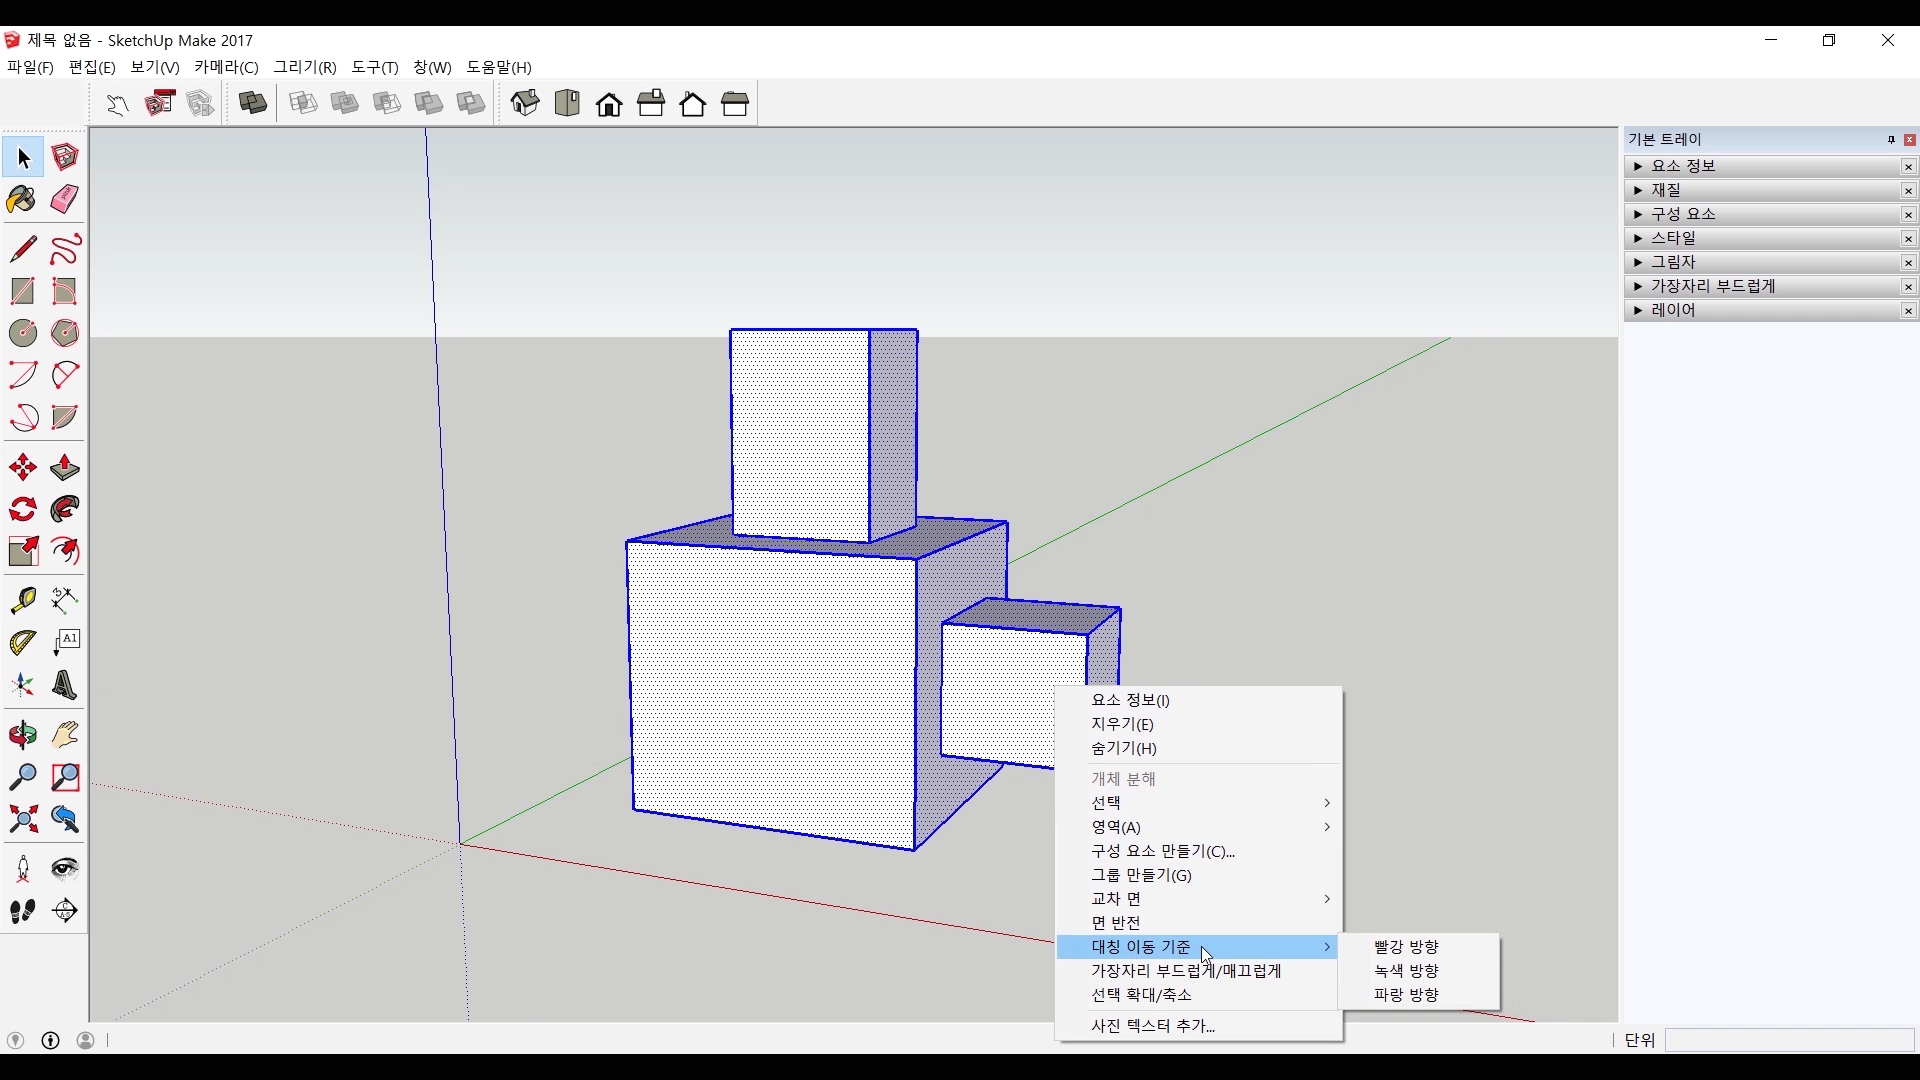Select the 3D Text tool
This screenshot has height=1080, width=1920.
click(x=65, y=685)
